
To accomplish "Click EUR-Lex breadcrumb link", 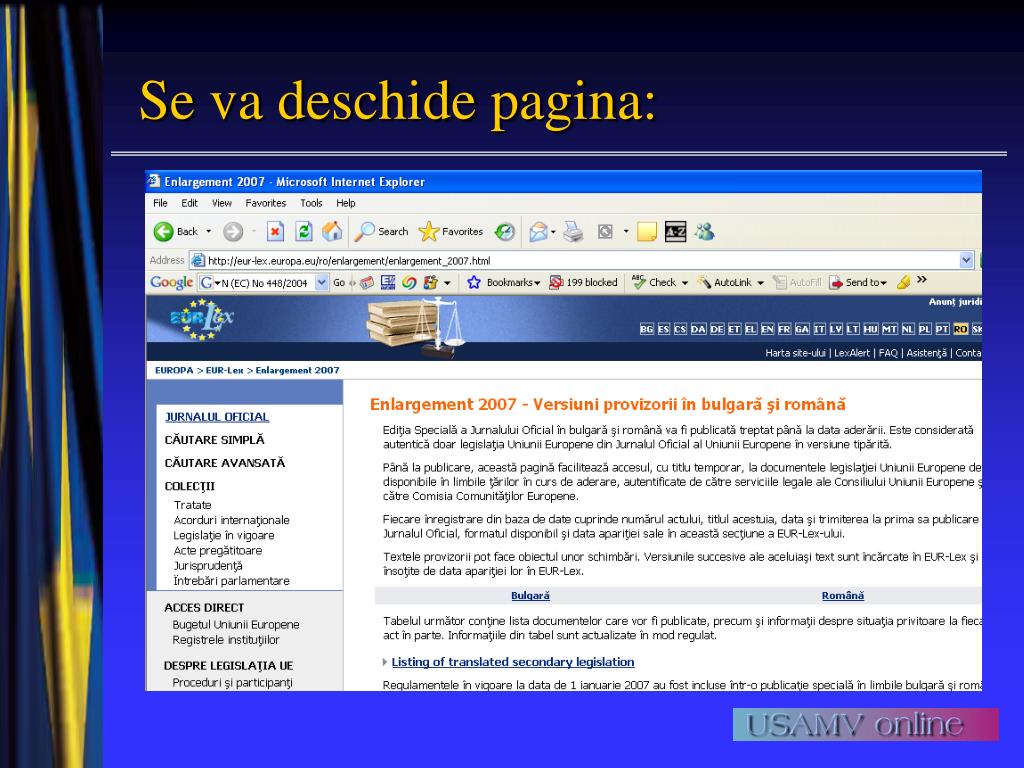I will coord(225,370).
